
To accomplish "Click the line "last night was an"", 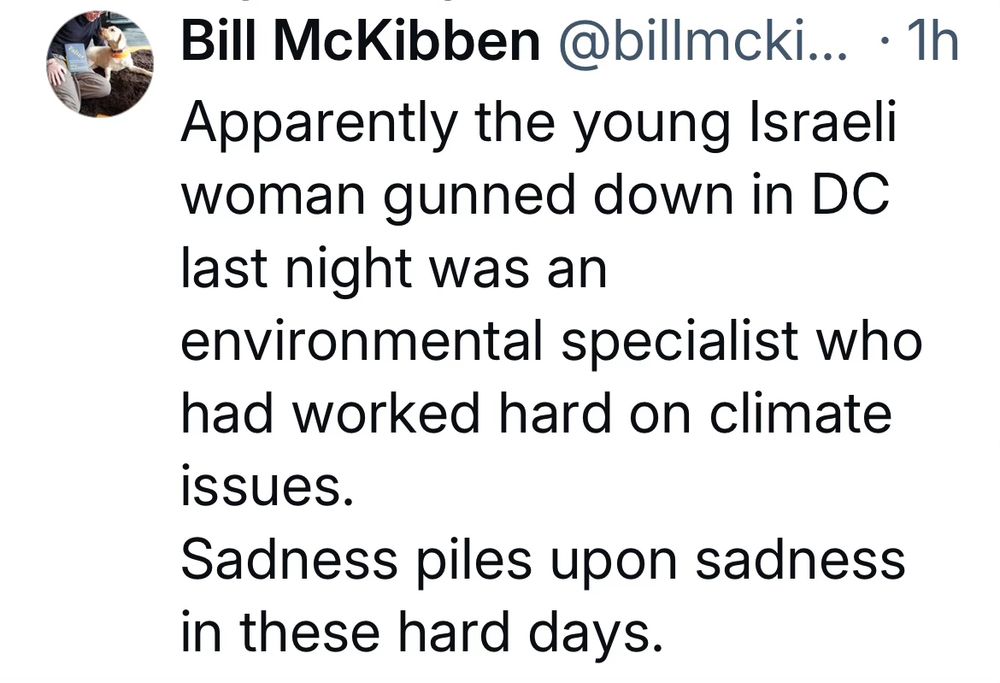I will 395,270.
